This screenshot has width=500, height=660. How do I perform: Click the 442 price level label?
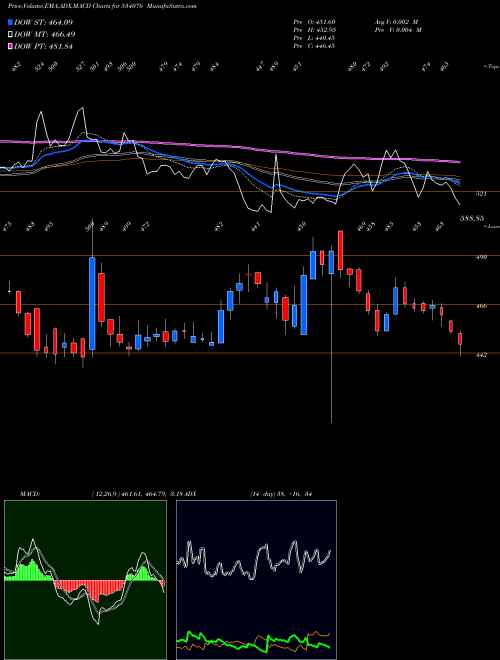482,355
